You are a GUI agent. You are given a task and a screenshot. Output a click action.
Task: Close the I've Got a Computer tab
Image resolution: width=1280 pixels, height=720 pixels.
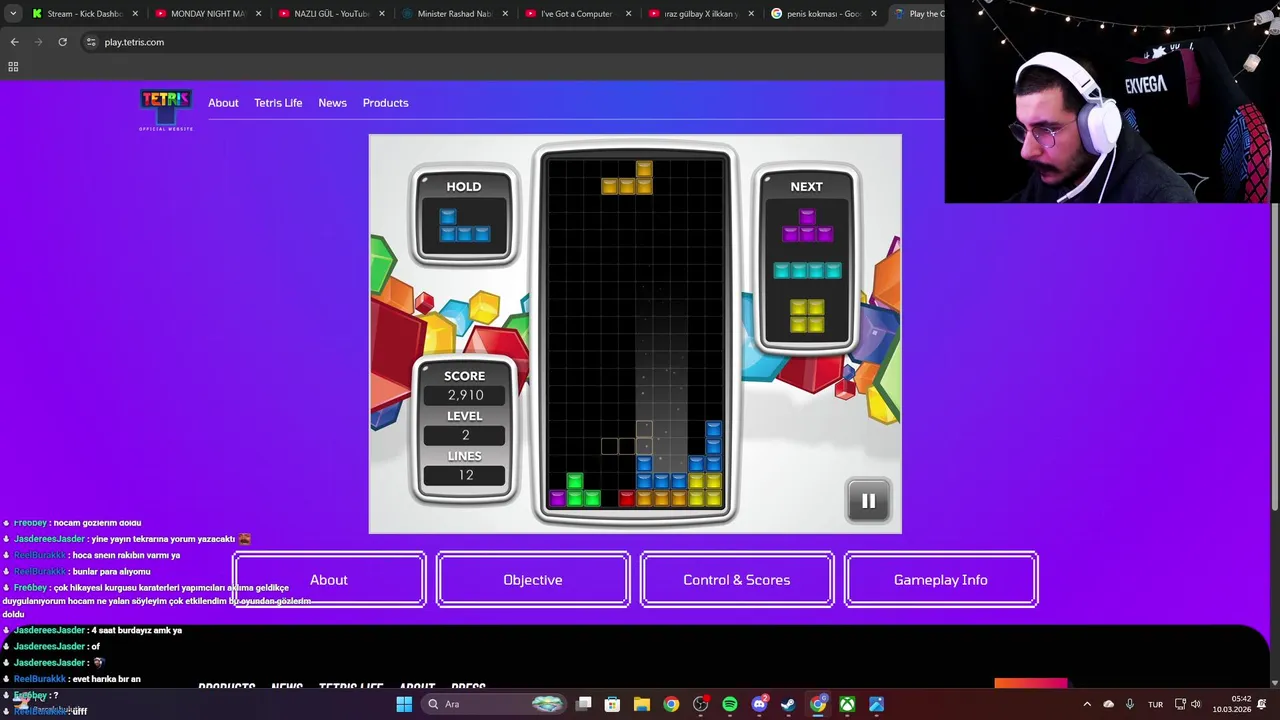point(628,14)
